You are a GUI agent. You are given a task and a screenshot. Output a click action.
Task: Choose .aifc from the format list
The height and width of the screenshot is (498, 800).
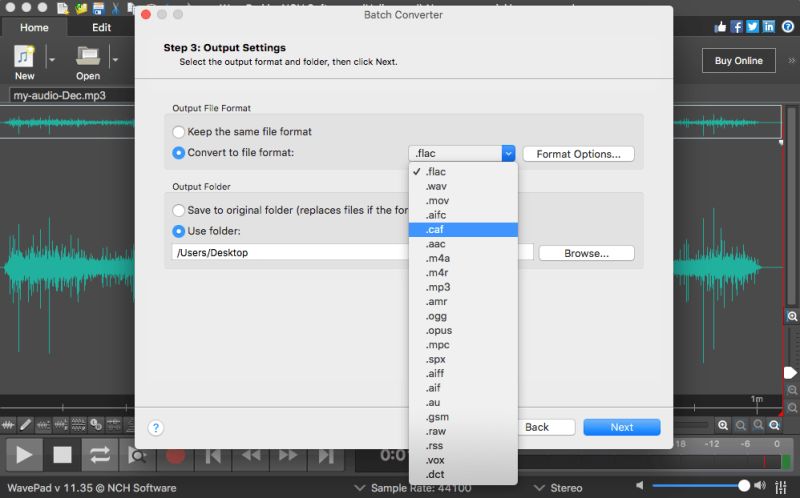point(463,215)
